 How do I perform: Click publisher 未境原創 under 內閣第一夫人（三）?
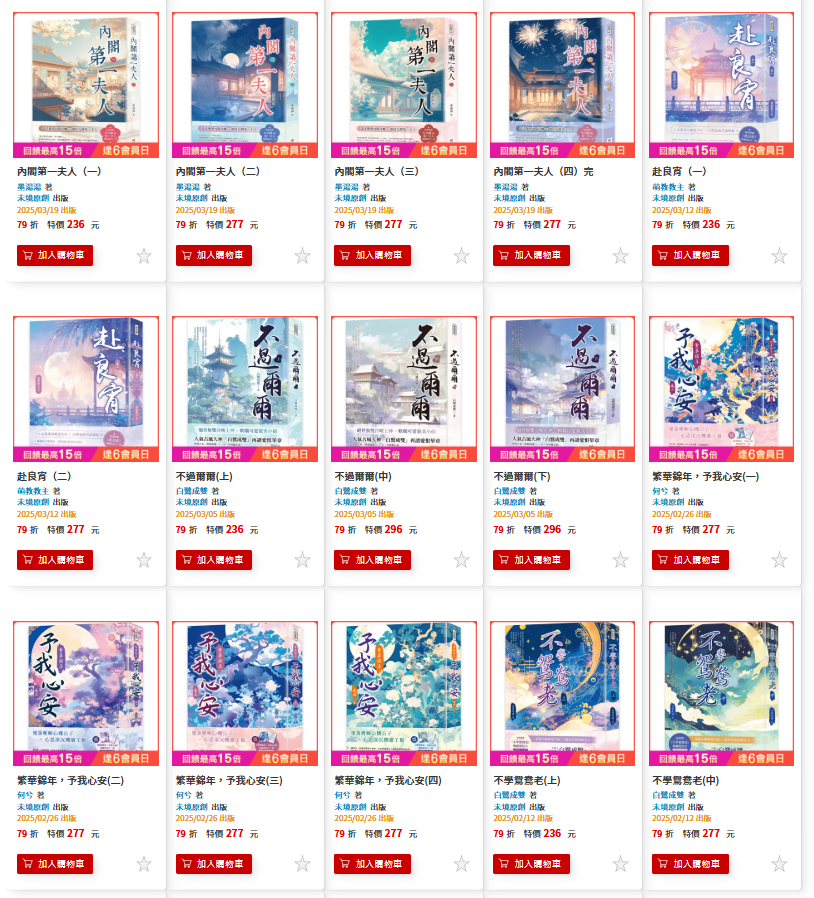click(350, 198)
